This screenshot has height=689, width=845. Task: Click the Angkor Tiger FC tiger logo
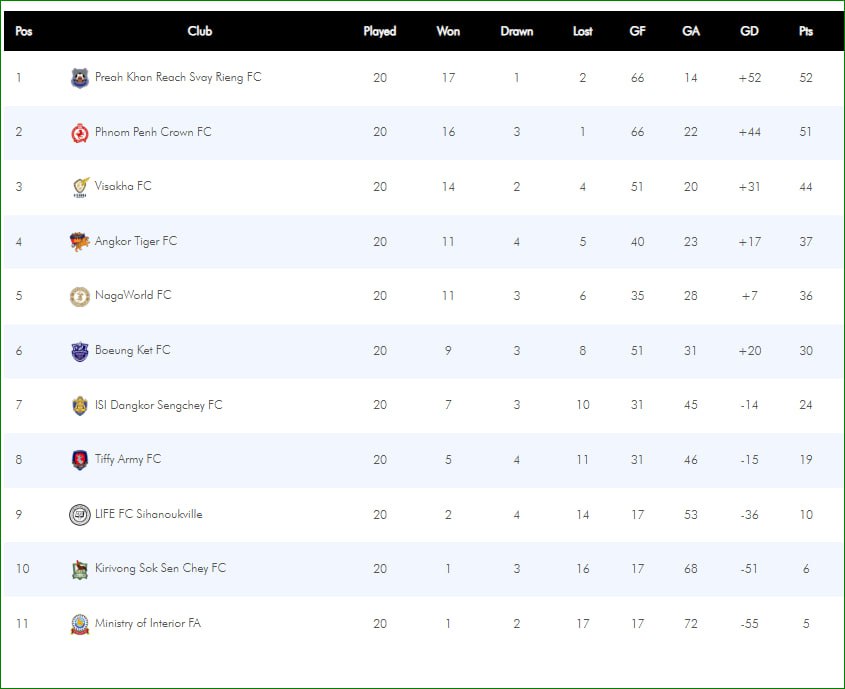(80, 242)
